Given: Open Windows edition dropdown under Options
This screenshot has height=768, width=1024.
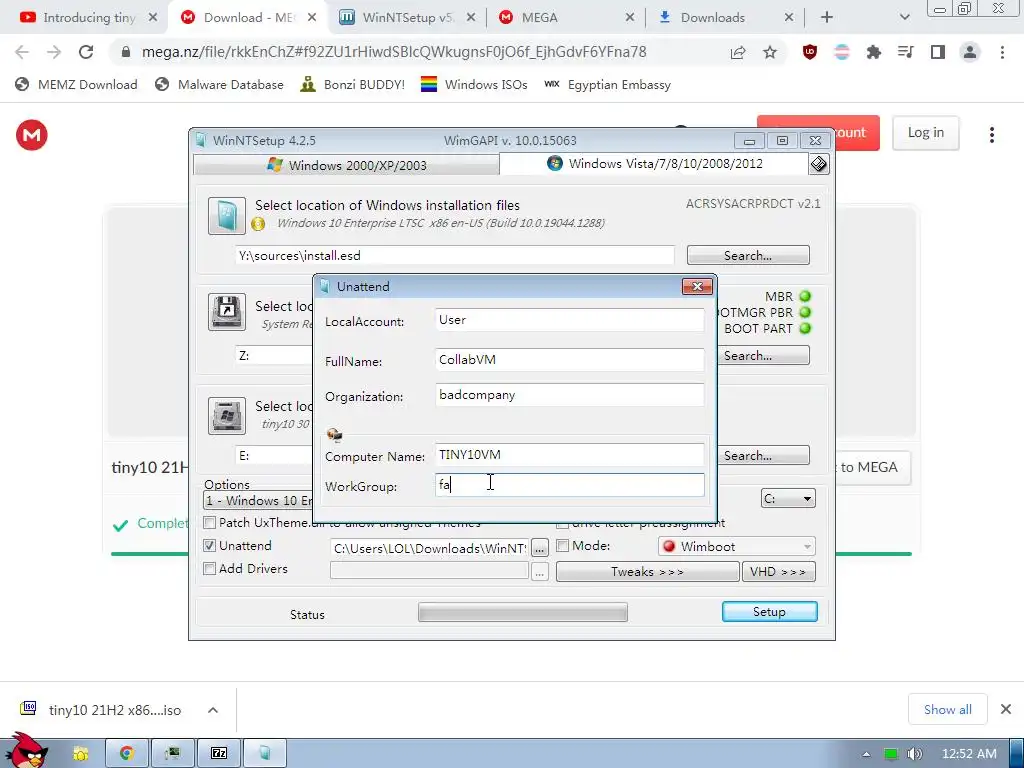Looking at the screenshot, I should [259, 501].
